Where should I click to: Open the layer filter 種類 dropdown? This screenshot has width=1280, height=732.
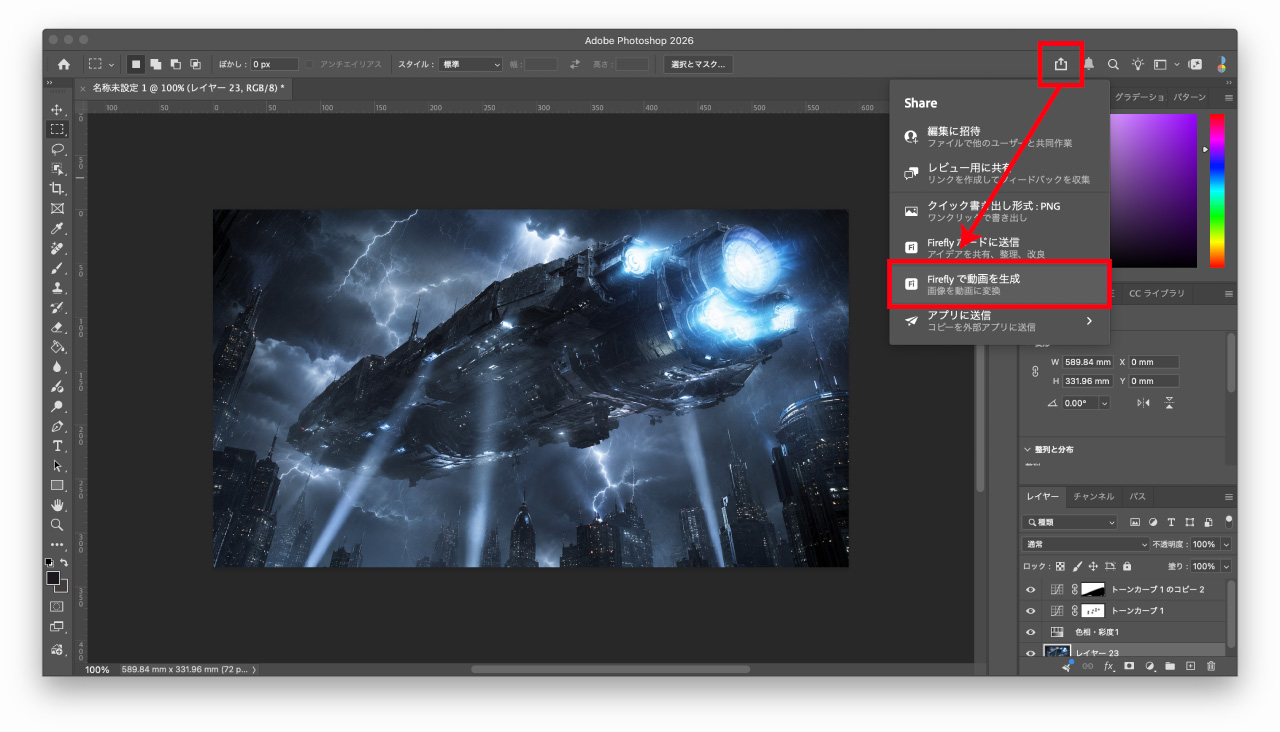pyautogui.click(x=1069, y=522)
